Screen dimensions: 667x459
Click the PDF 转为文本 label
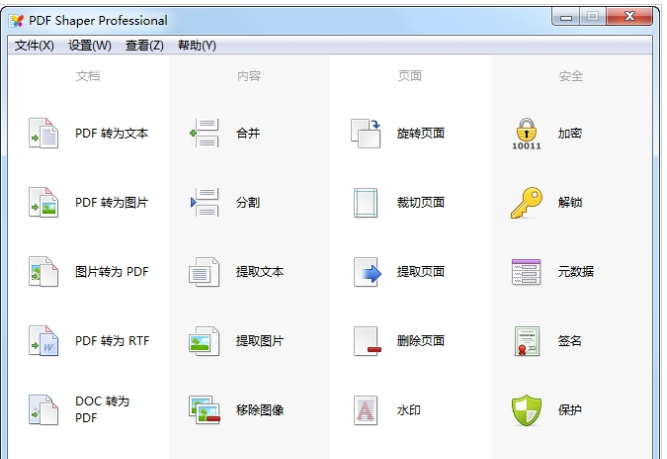click(x=111, y=133)
